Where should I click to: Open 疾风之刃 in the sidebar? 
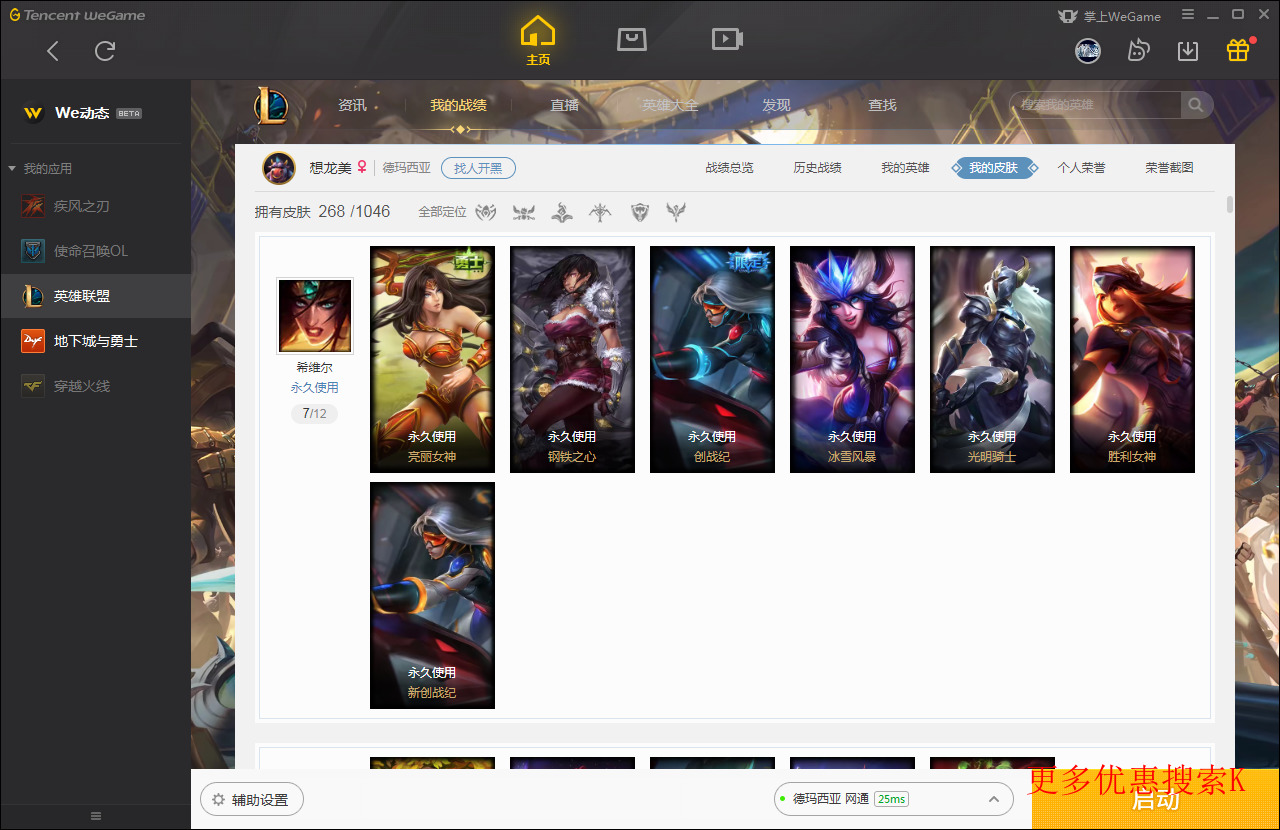point(95,206)
